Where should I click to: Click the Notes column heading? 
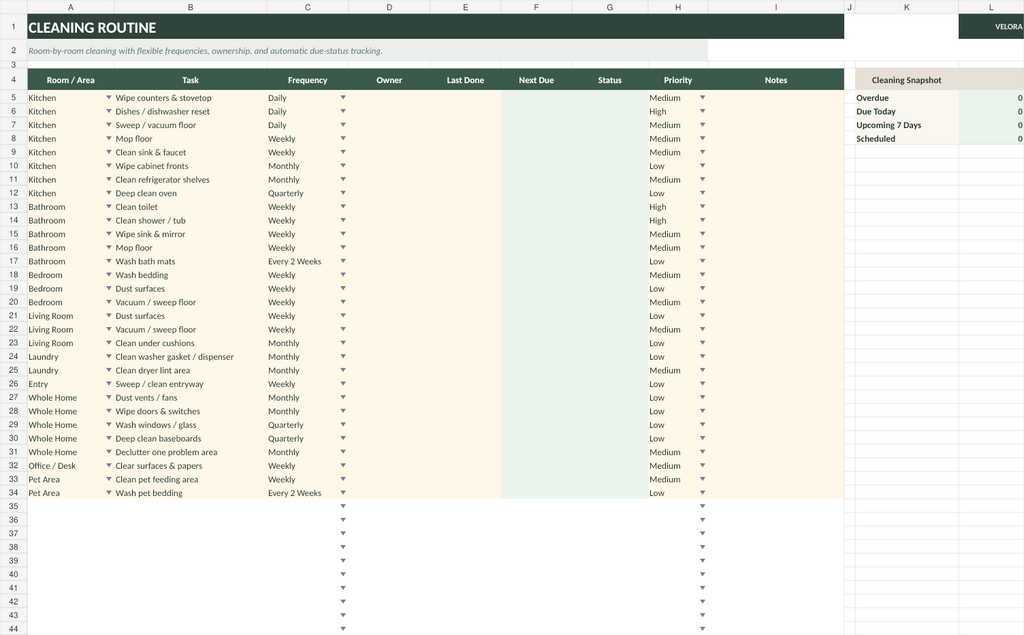(776, 80)
